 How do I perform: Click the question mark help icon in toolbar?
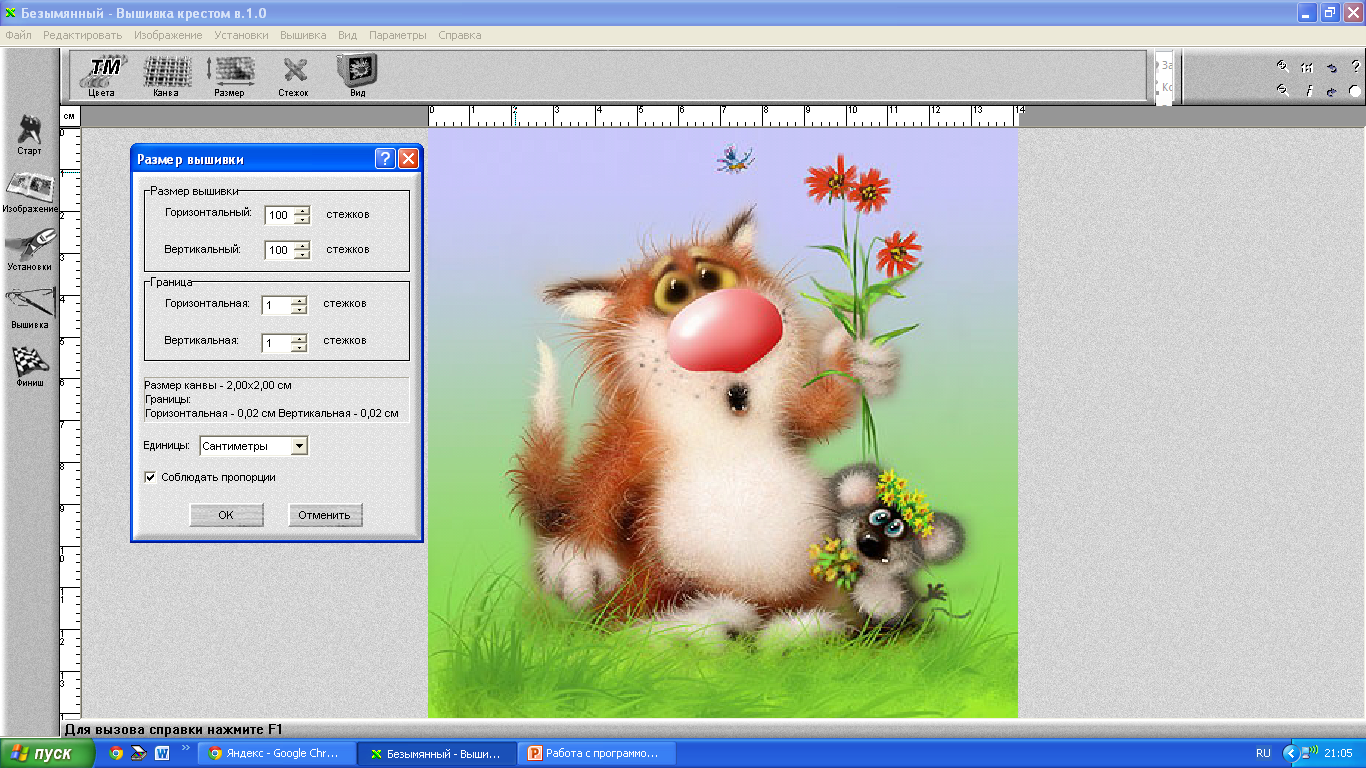pos(1355,67)
